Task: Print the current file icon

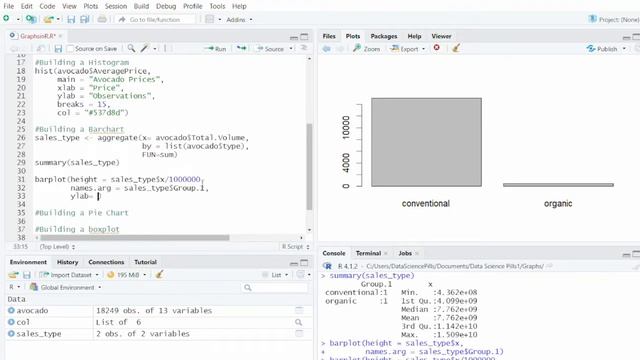Action: coord(102,19)
